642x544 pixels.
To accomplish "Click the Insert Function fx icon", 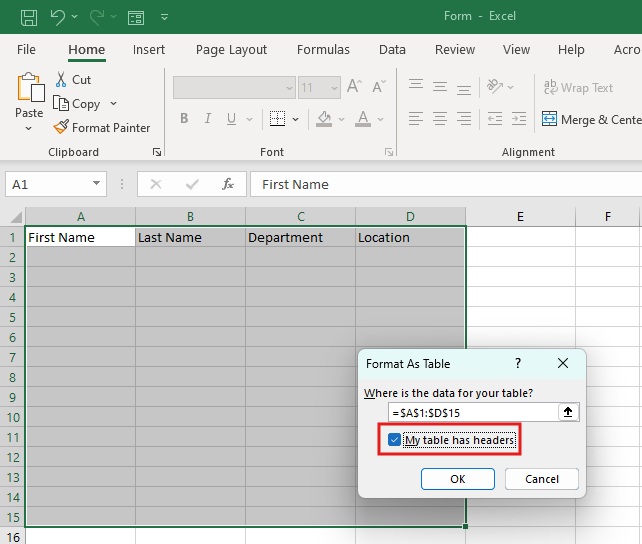I will point(228,184).
